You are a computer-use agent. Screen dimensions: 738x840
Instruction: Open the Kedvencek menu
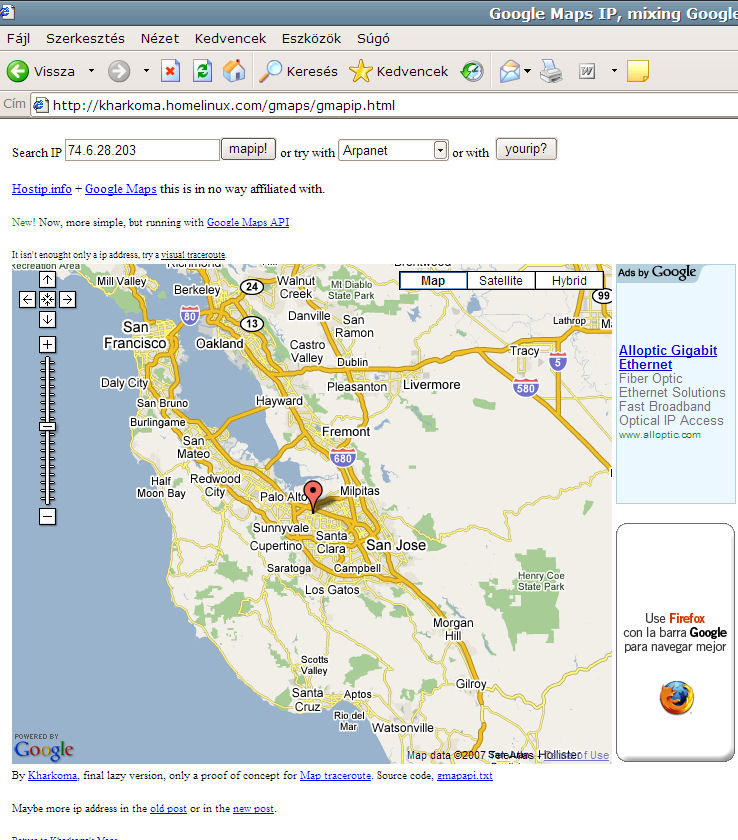(x=230, y=39)
